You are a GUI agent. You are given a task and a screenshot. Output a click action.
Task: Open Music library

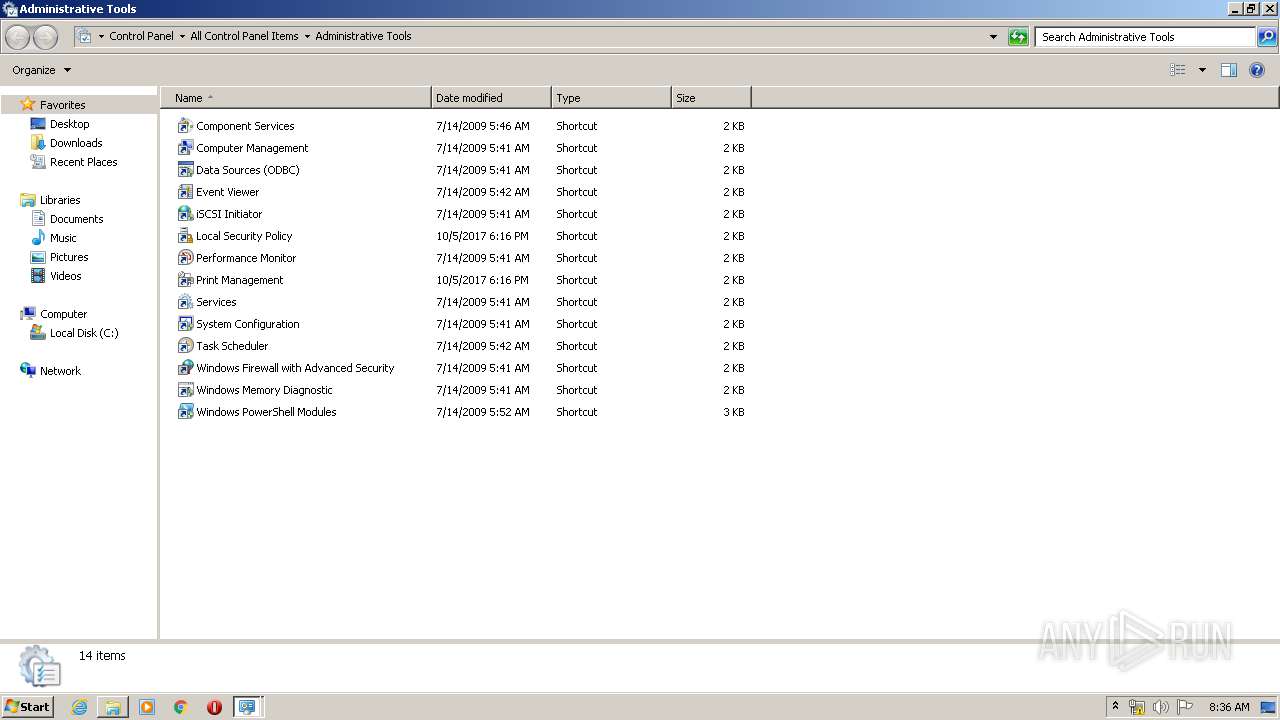coord(63,238)
